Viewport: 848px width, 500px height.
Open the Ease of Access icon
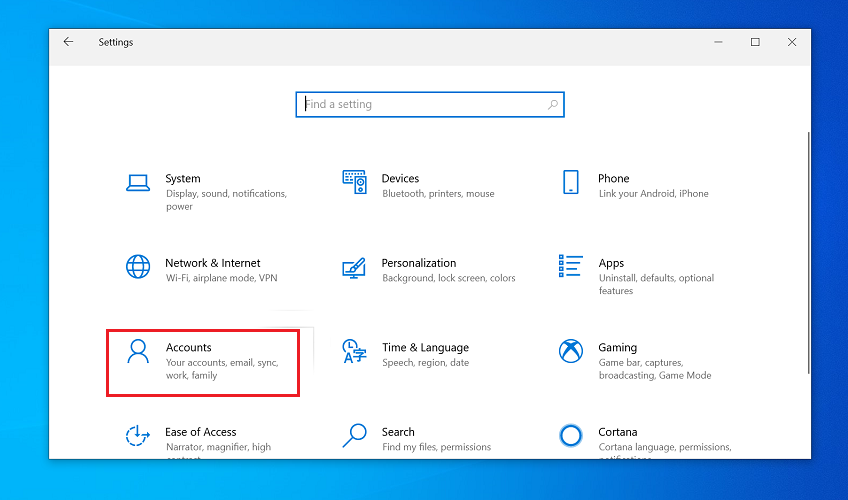tap(138, 435)
